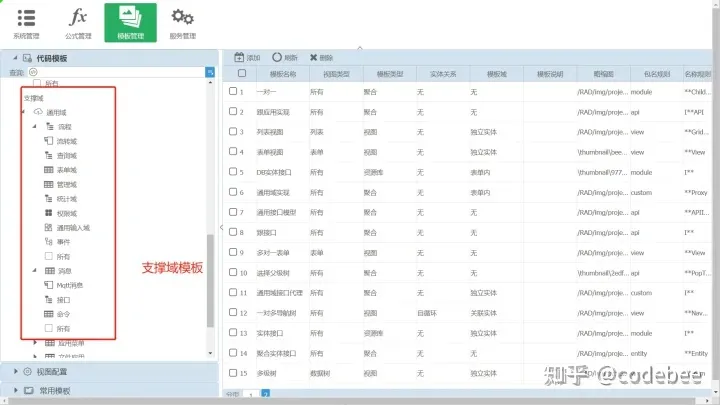Click the icon beside 统计域
Screen dimensions: 720x405
click(x=48, y=198)
